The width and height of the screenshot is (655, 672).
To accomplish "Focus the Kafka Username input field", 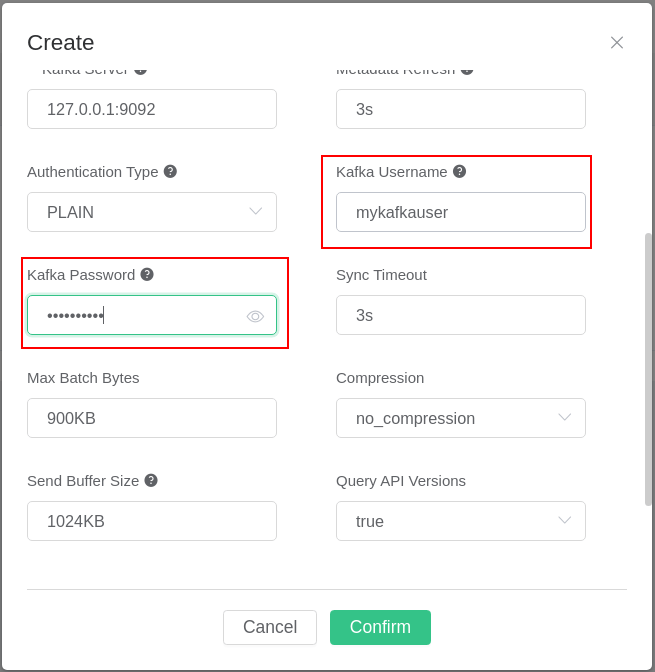I will pos(461,212).
